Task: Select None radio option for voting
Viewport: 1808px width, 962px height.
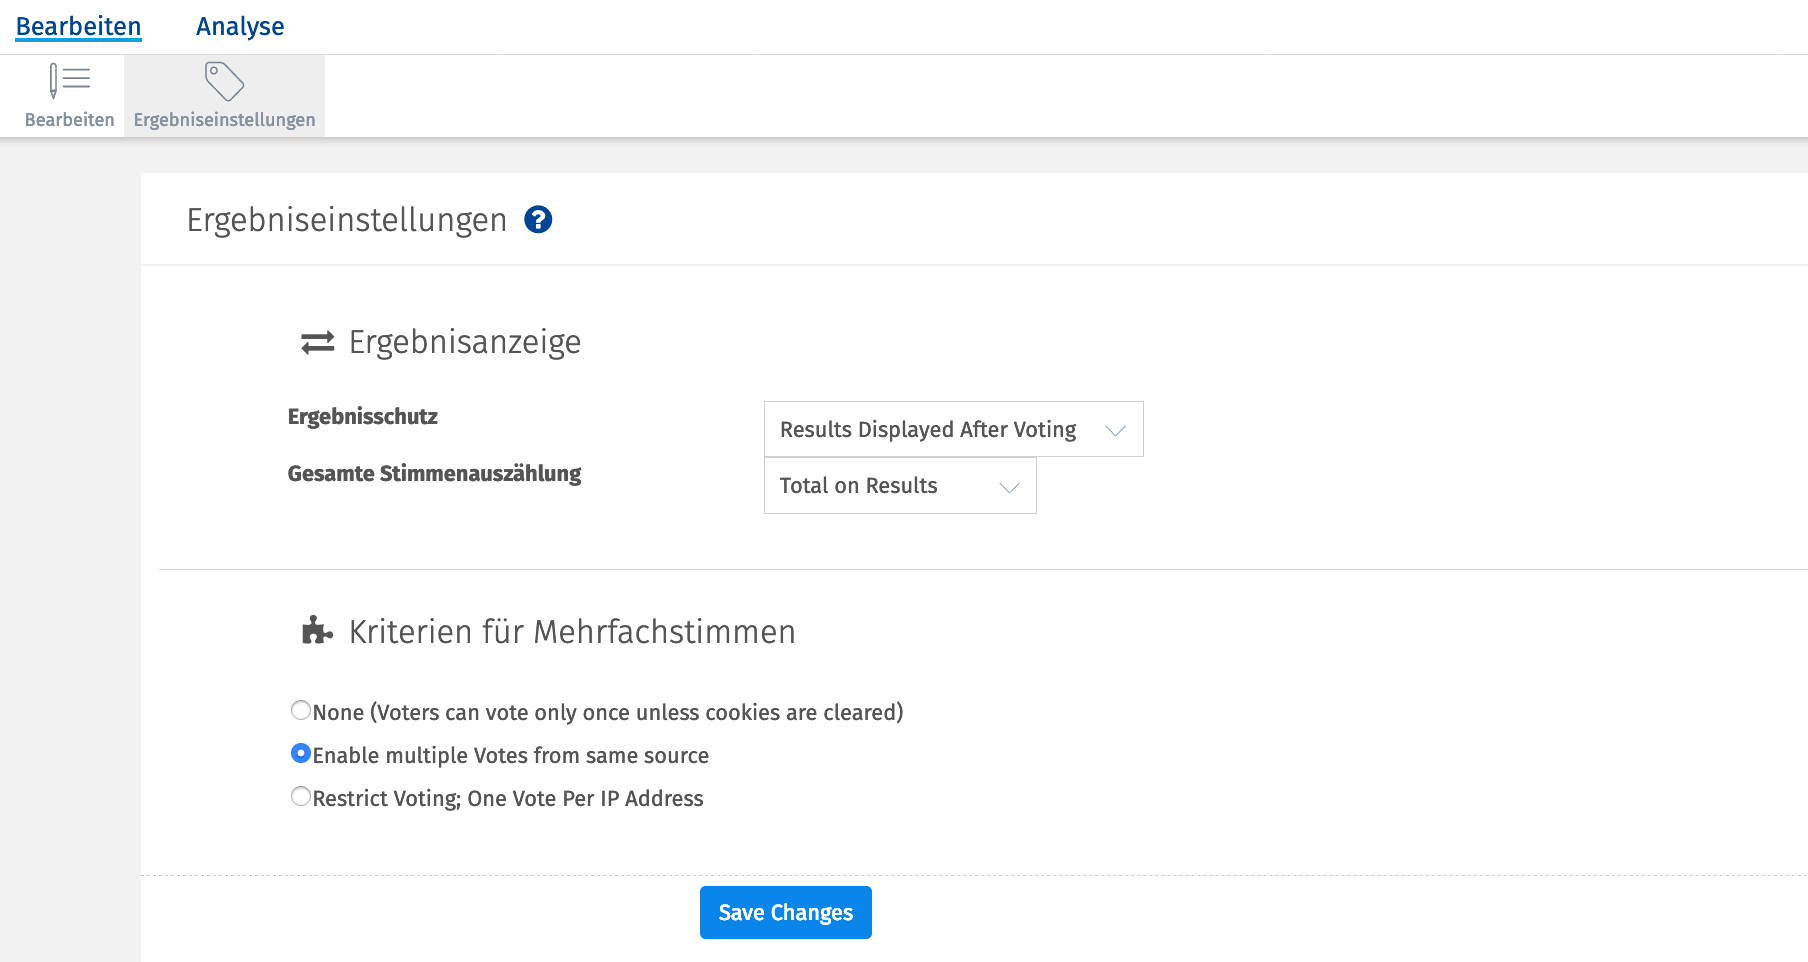Action: click(301, 711)
